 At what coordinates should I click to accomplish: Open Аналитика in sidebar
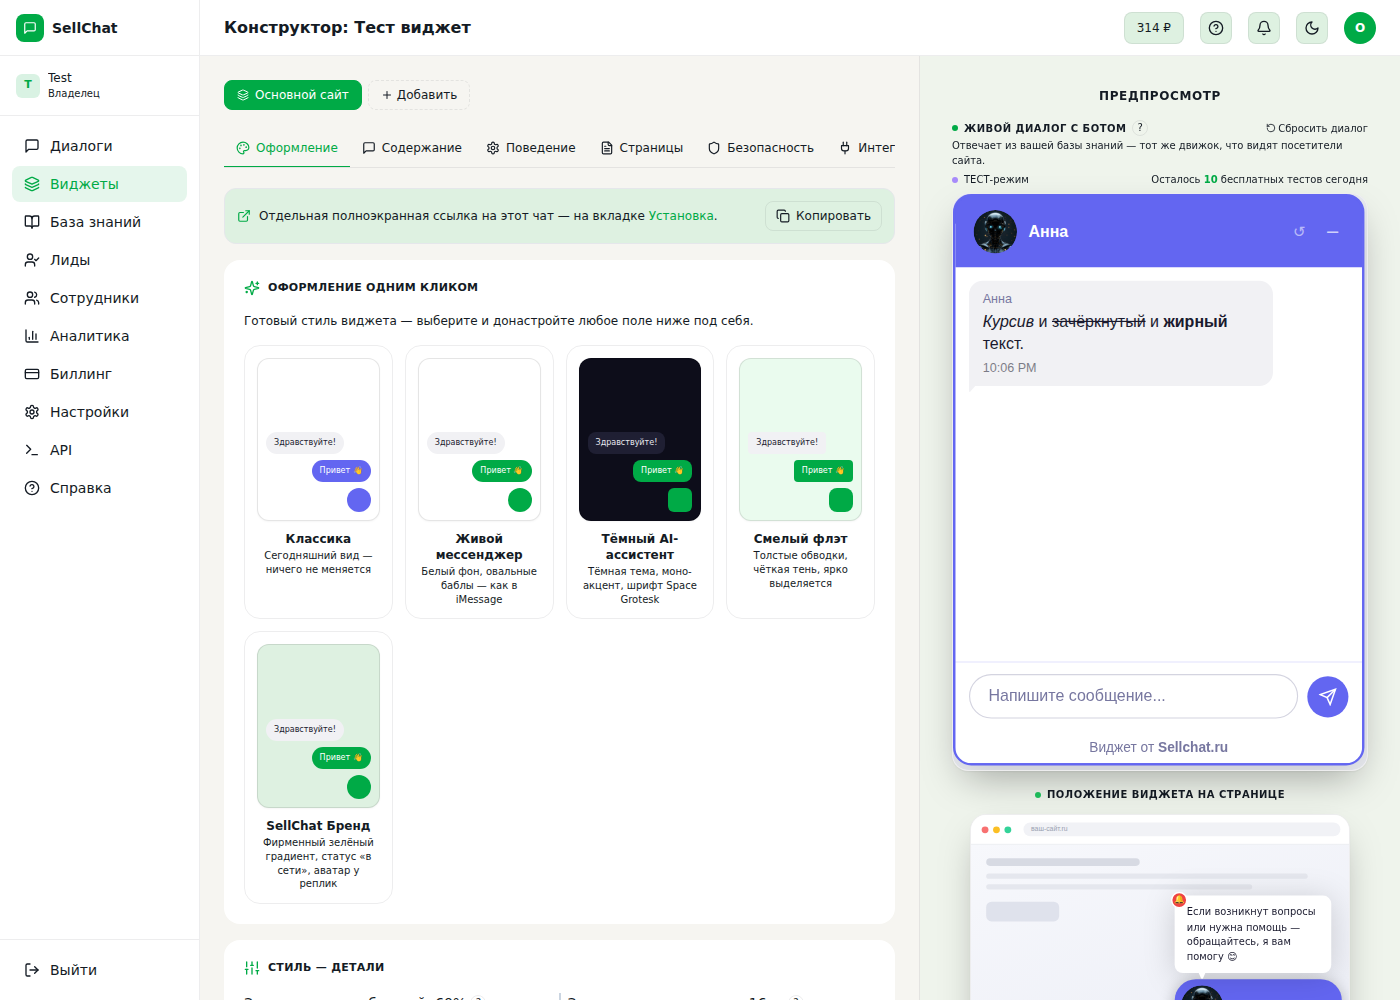coord(99,336)
